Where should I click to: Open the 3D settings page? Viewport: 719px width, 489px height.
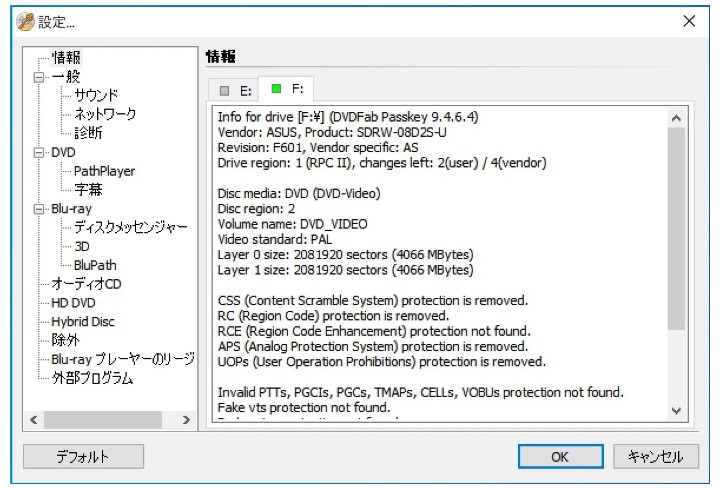[x=82, y=246]
